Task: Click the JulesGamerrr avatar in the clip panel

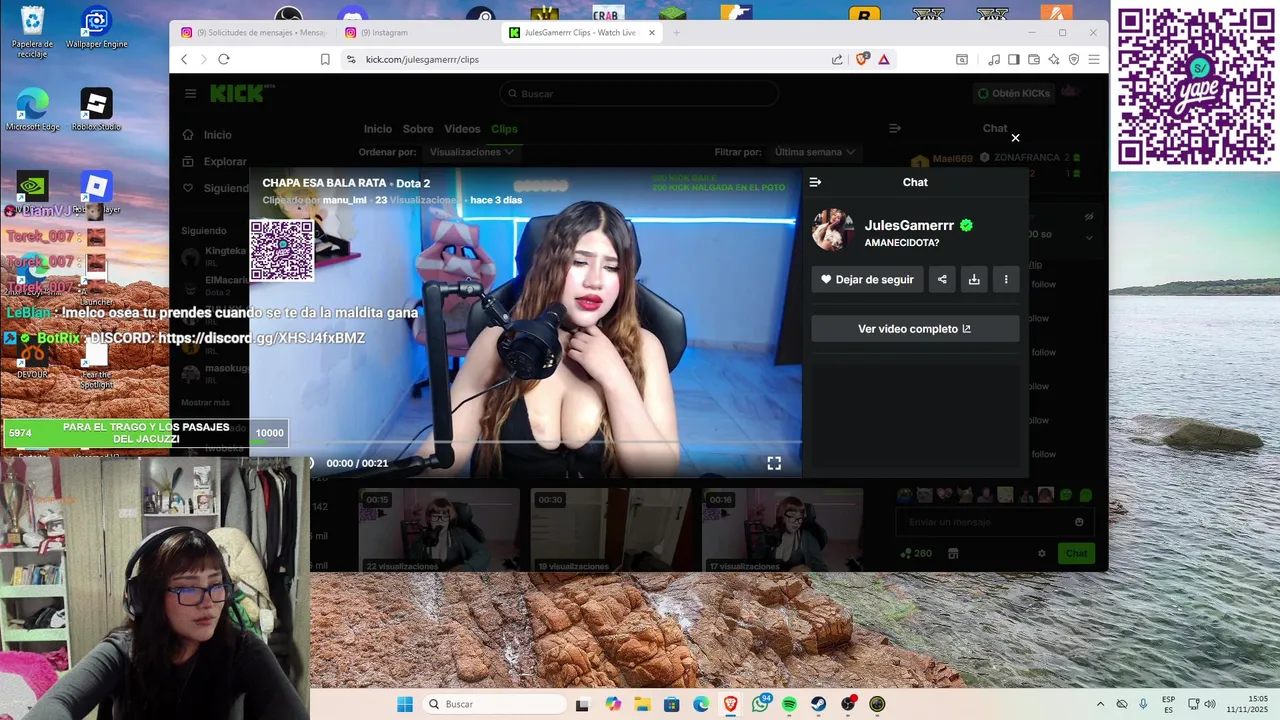Action: pyautogui.click(x=832, y=230)
